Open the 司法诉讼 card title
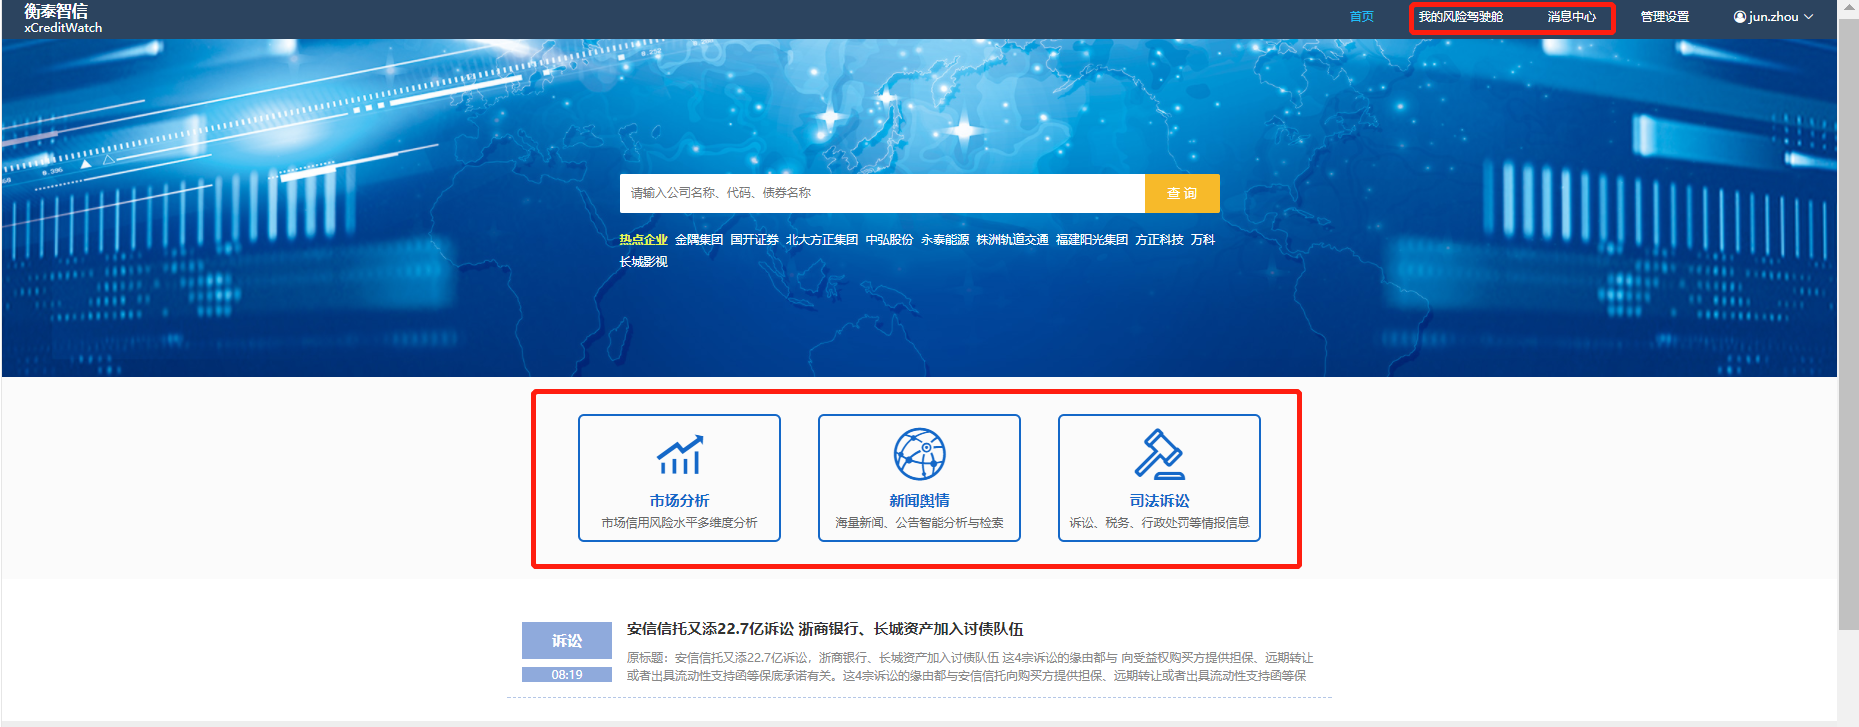Image resolution: width=1859 pixels, height=727 pixels. pyautogui.click(x=1159, y=501)
